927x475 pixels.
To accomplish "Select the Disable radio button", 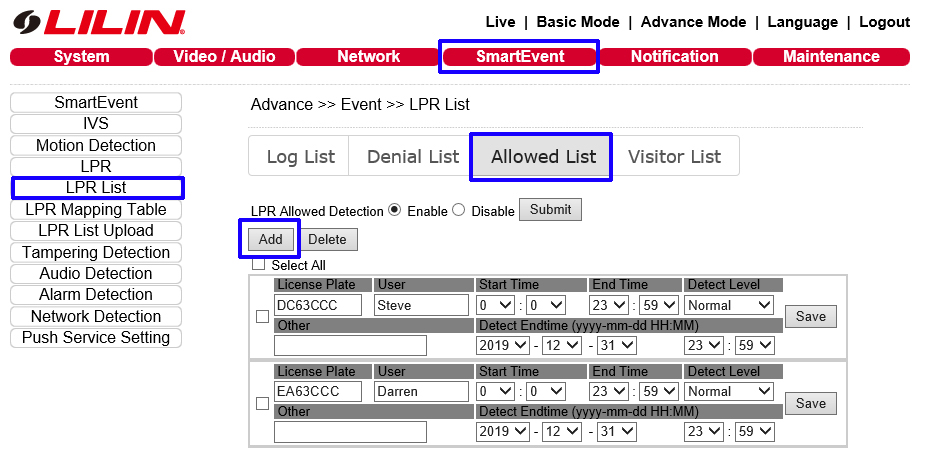I will pyautogui.click(x=459, y=210).
